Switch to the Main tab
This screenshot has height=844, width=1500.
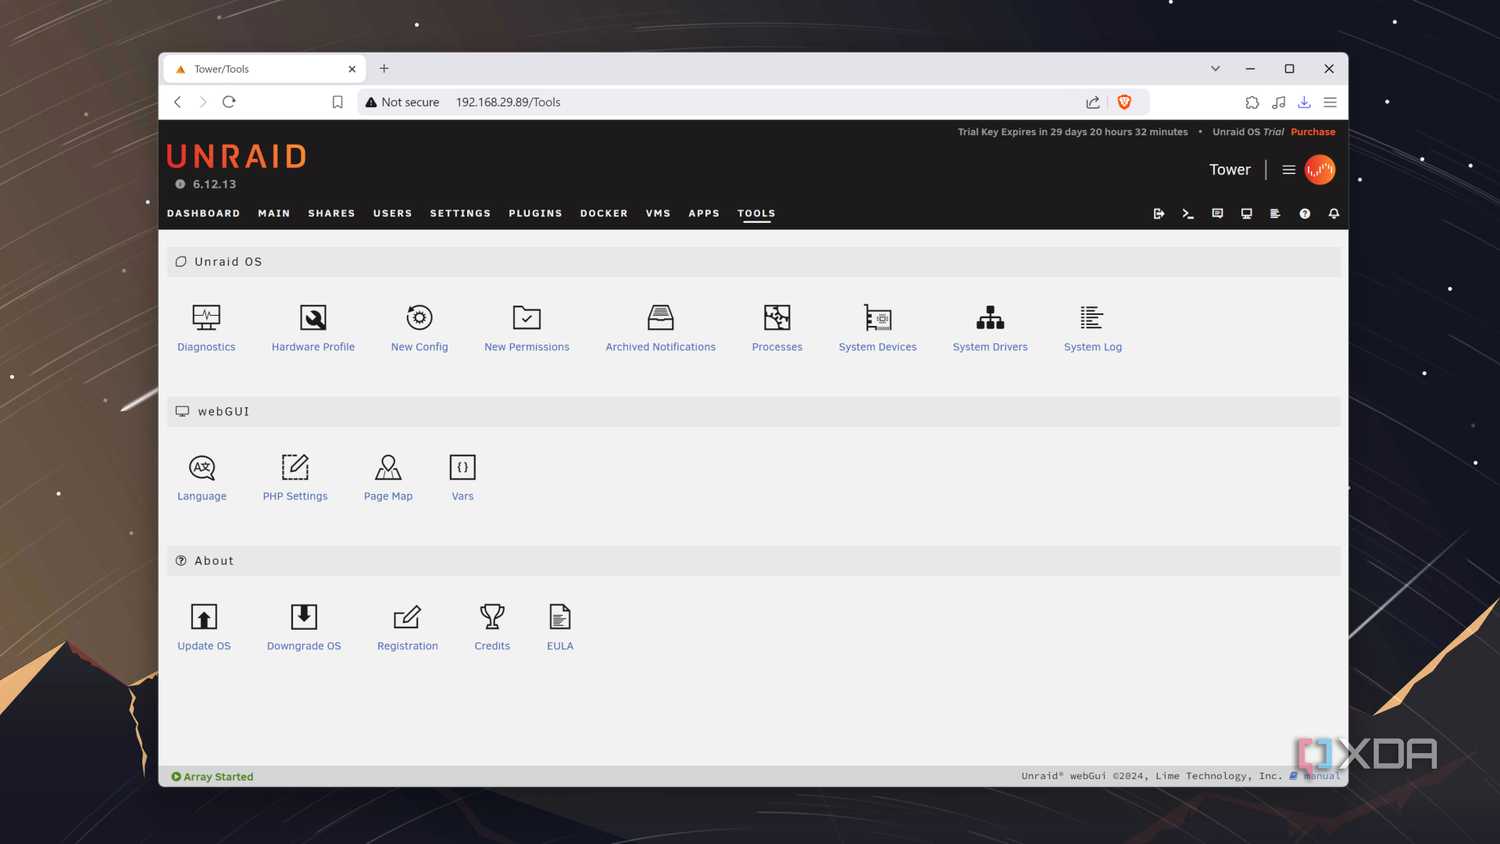coord(274,213)
